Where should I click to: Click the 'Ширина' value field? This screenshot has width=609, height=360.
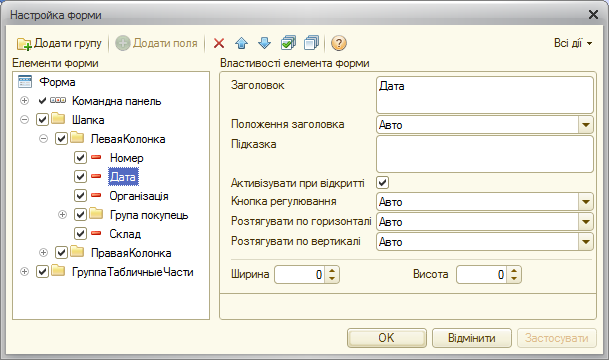pyautogui.click(x=299, y=275)
